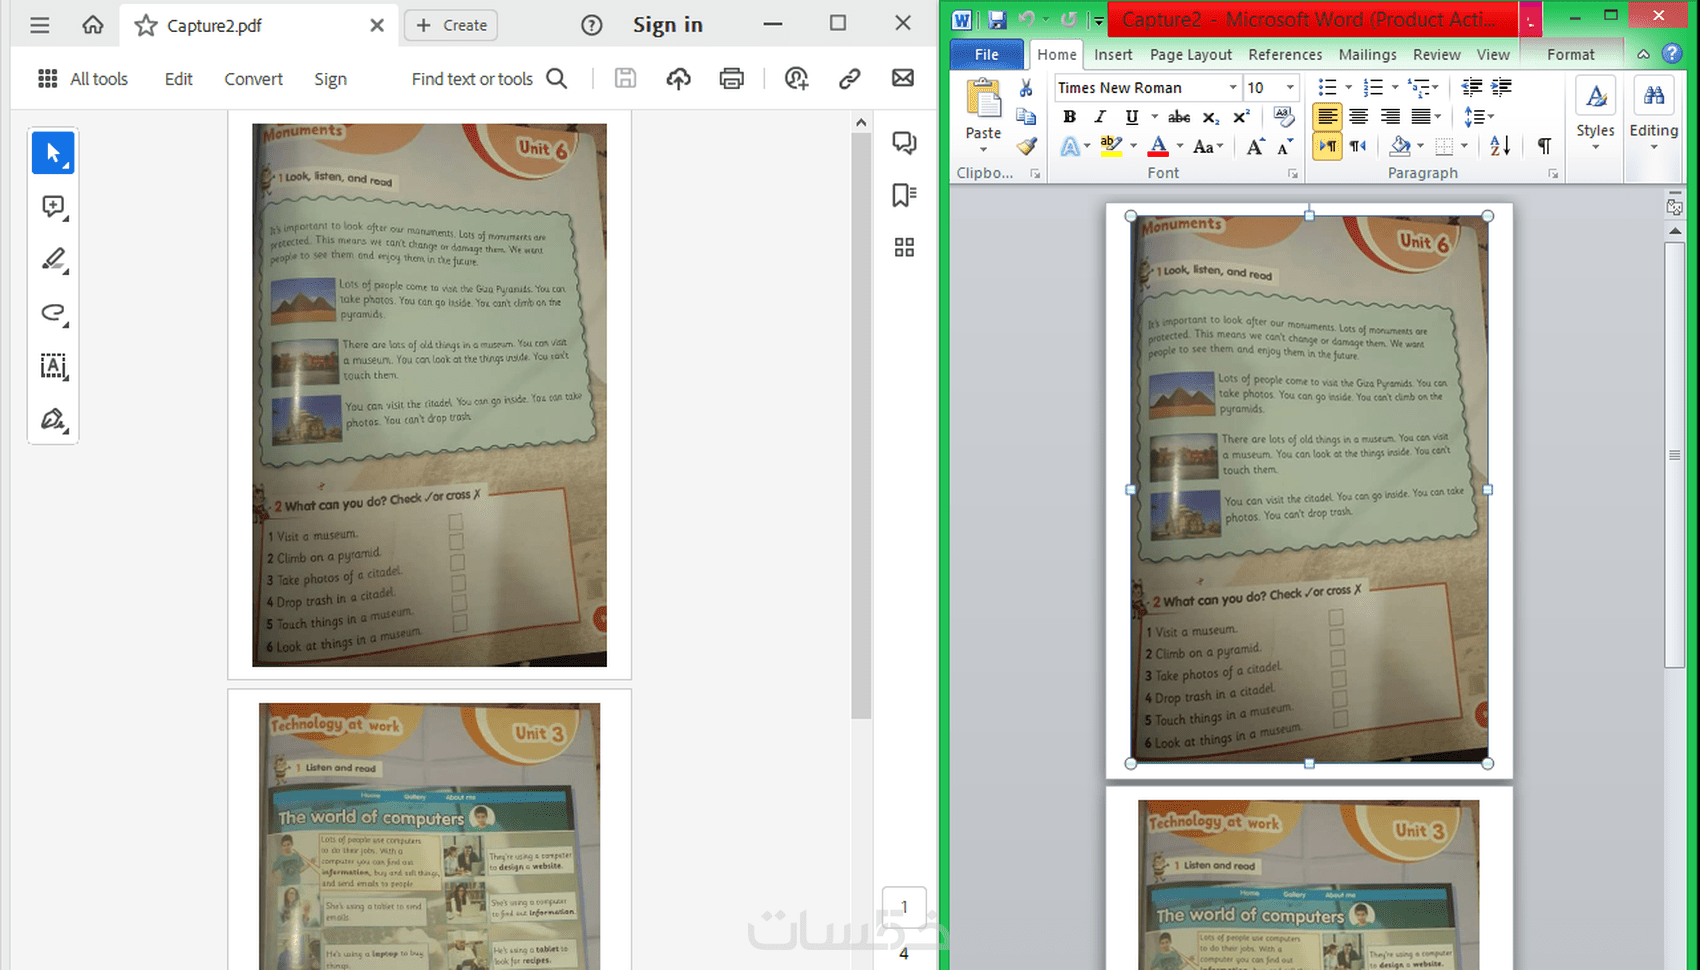
Task: Email the PDF using envelope icon
Action: point(903,78)
